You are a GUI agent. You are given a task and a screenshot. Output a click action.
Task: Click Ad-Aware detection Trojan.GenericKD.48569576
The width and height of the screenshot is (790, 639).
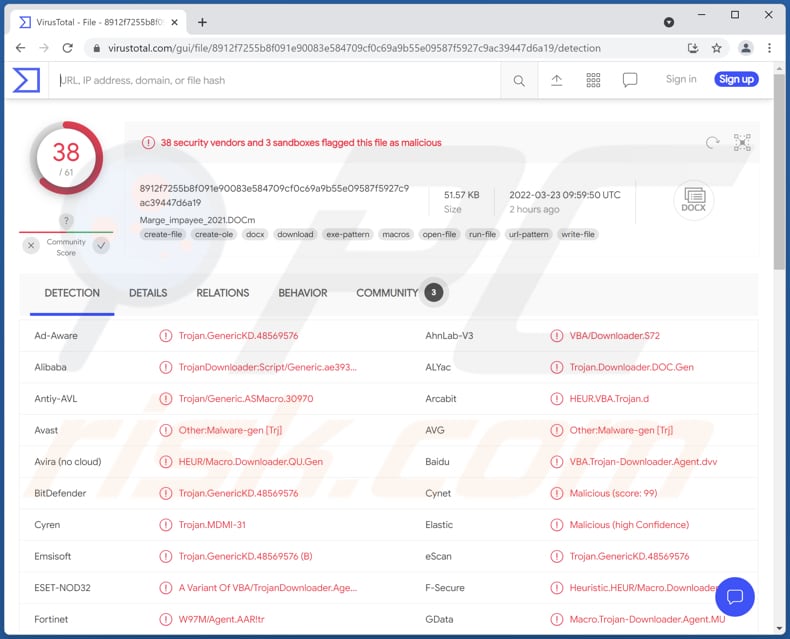238,336
